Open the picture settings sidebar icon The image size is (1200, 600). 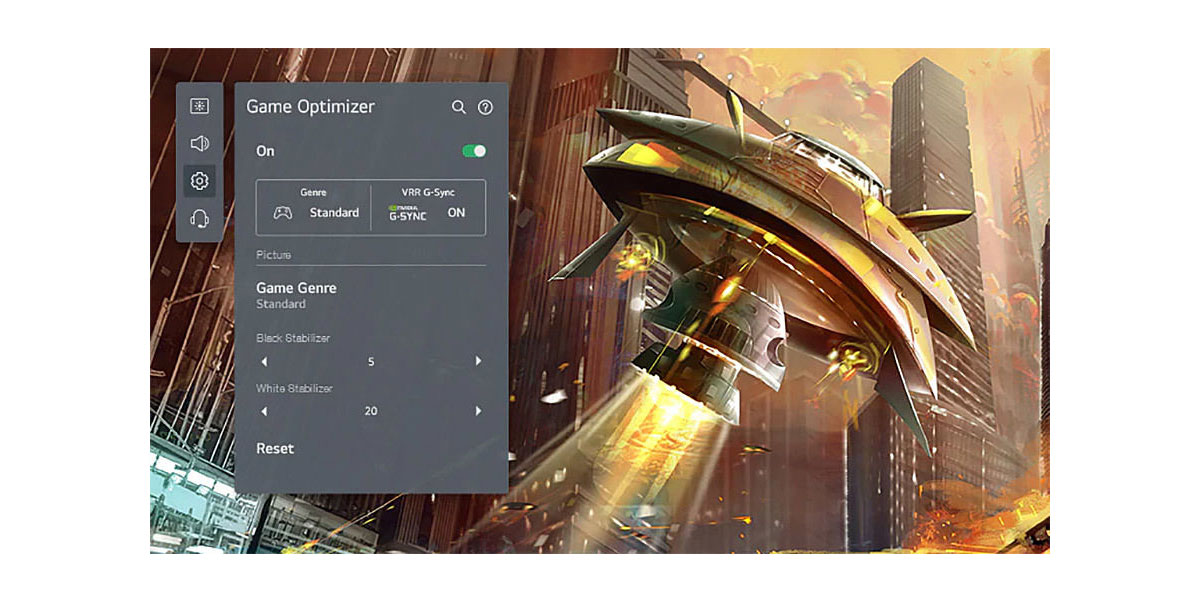[x=199, y=106]
